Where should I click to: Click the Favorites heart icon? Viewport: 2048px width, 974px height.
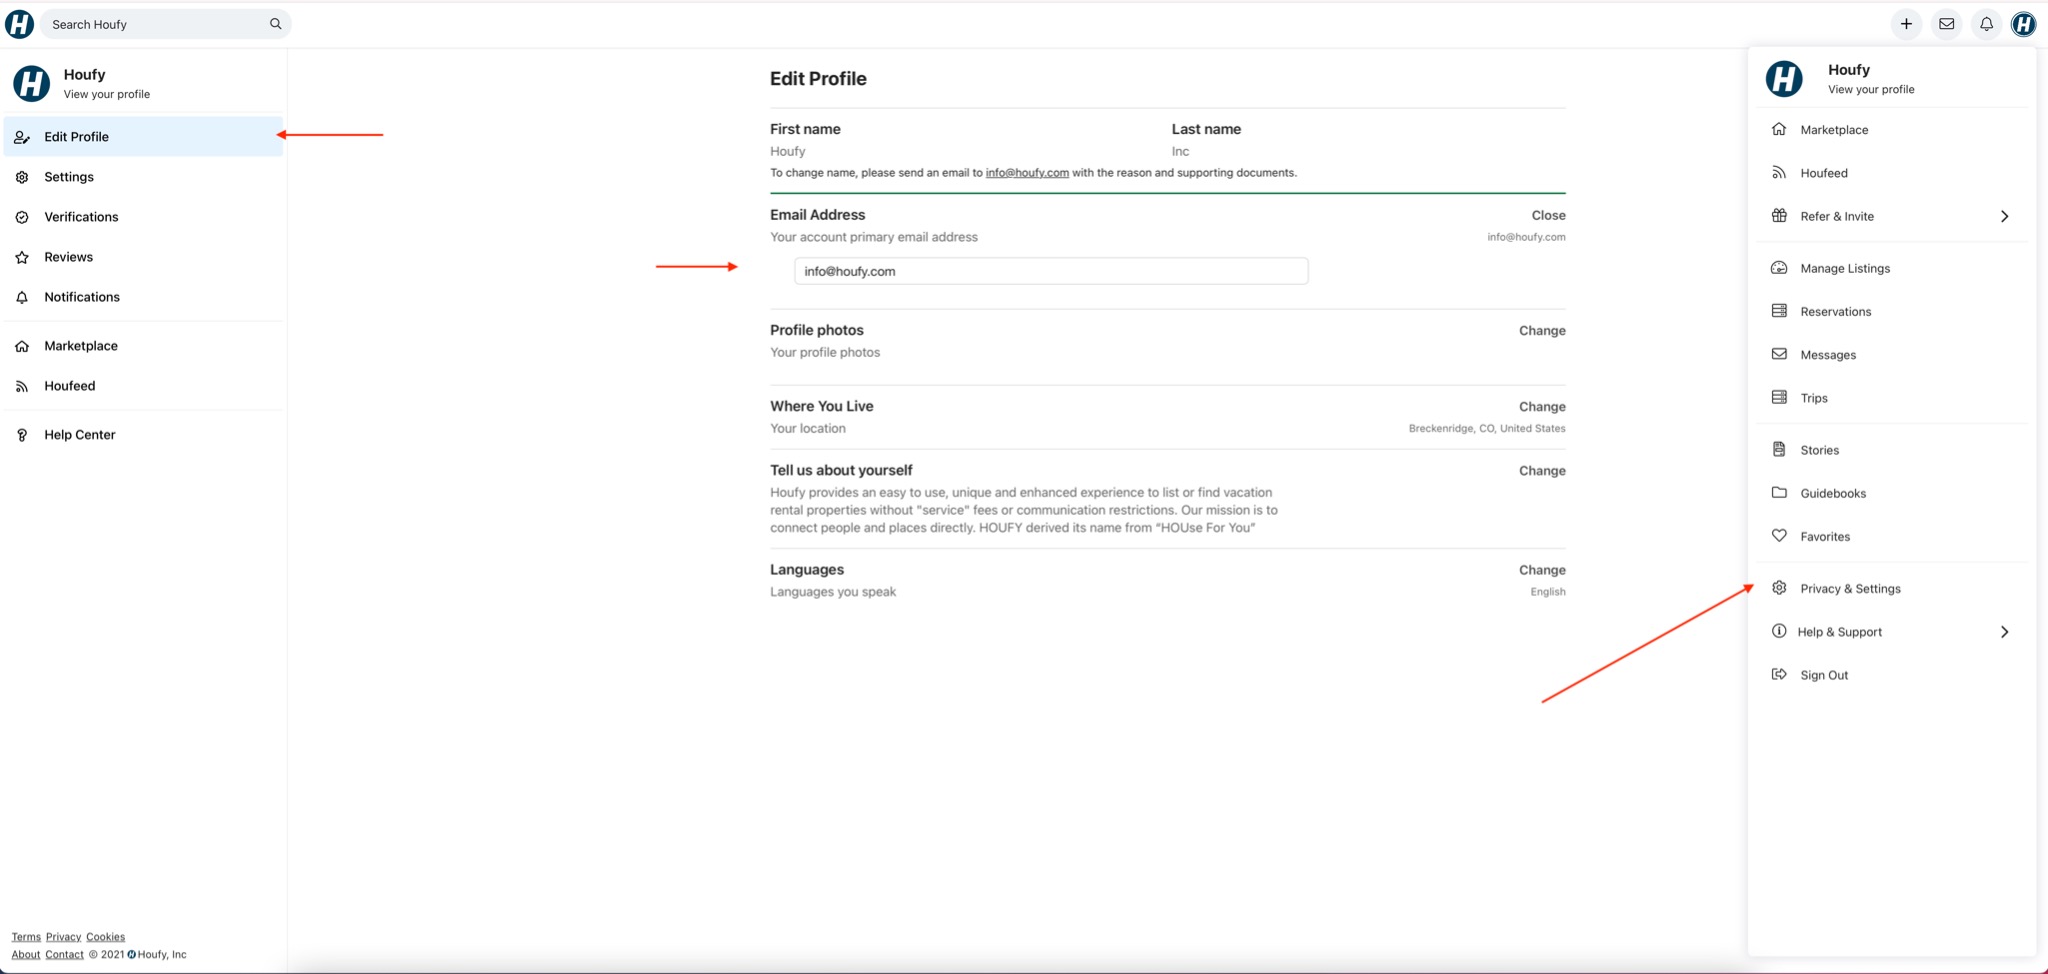(x=1779, y=535)
